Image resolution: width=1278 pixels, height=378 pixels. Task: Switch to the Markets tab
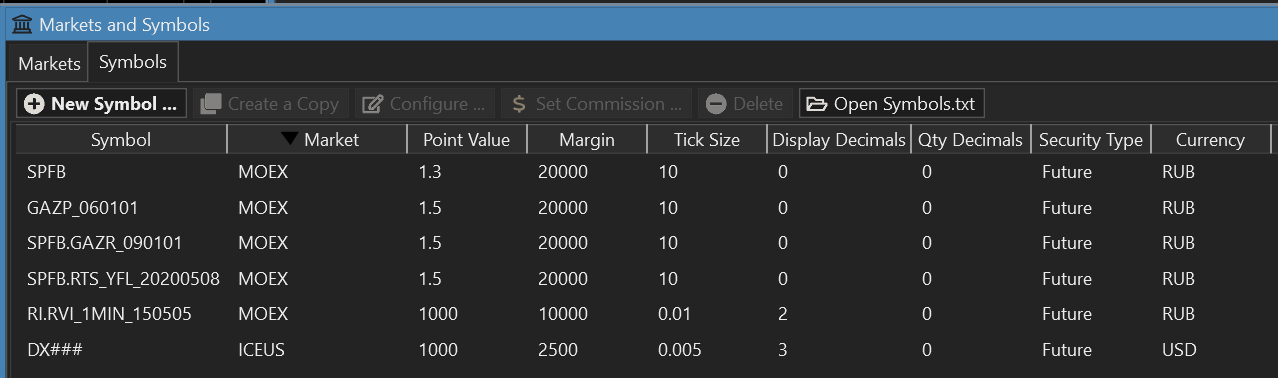49,63
